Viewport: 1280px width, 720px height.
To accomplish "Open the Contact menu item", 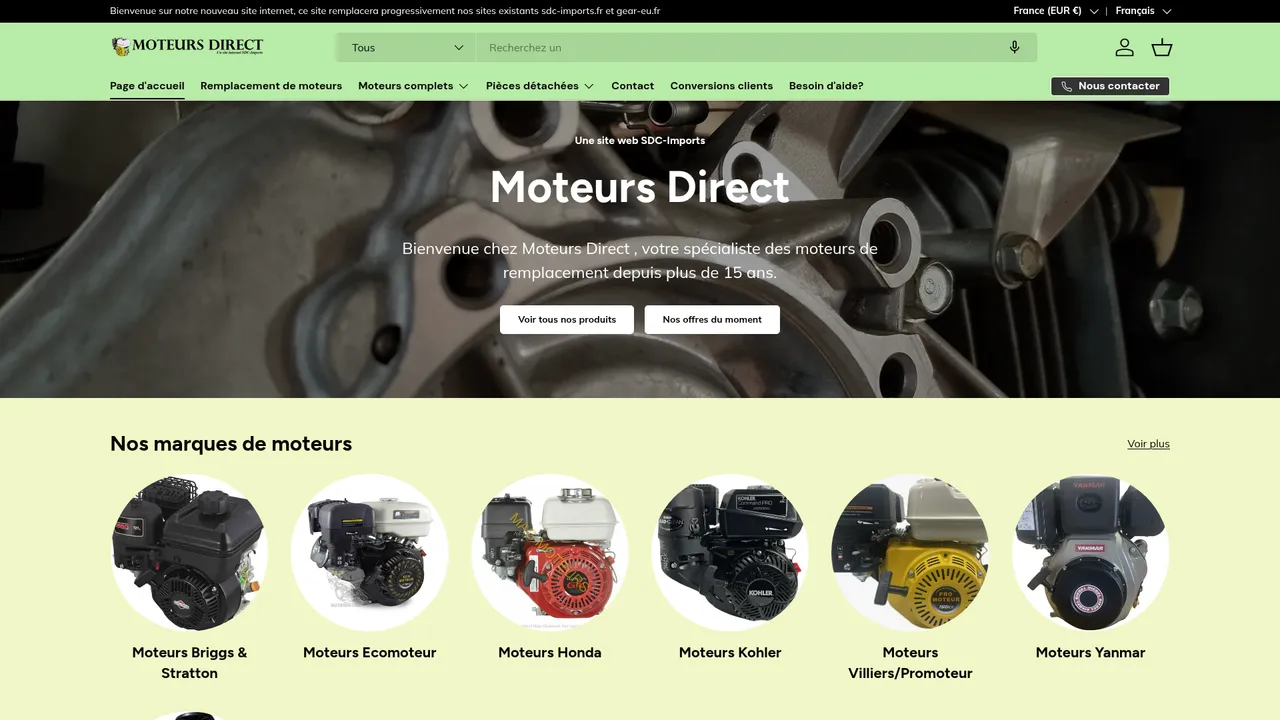I will tap(632, 86).
